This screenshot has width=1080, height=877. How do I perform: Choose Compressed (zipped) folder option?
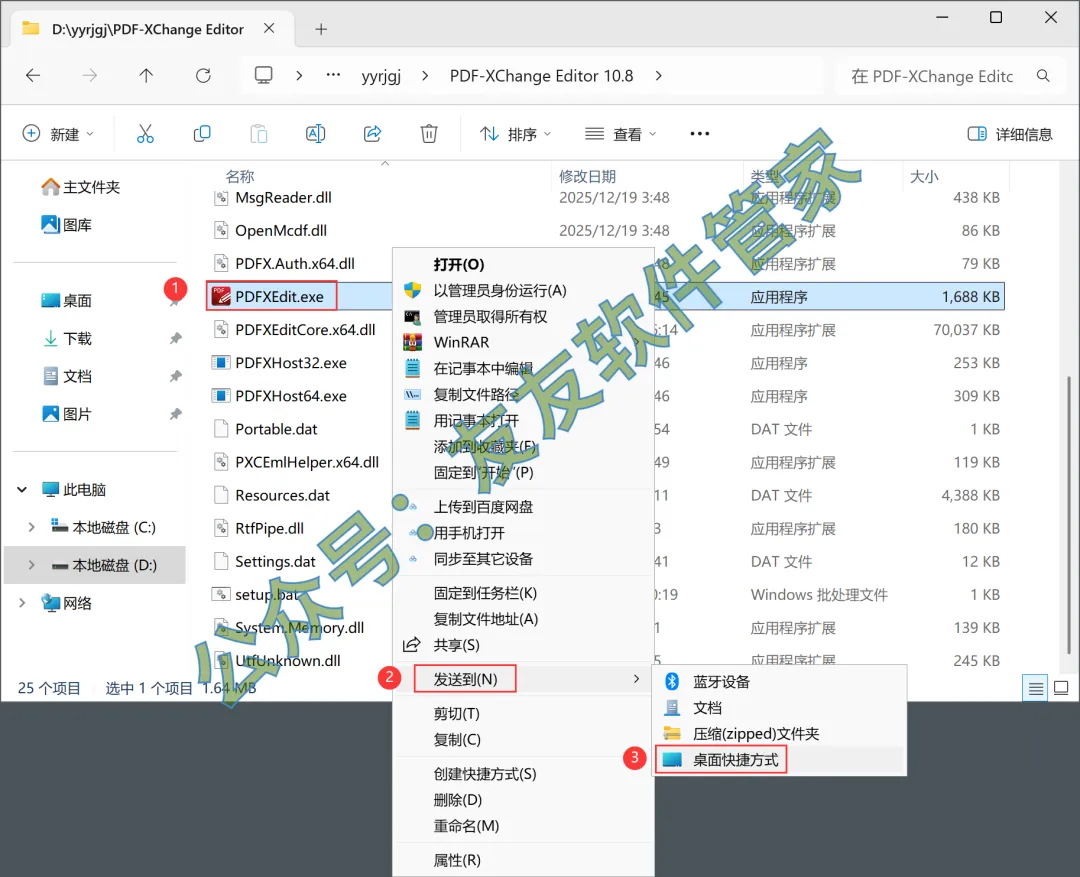click(x=778, y=734)
